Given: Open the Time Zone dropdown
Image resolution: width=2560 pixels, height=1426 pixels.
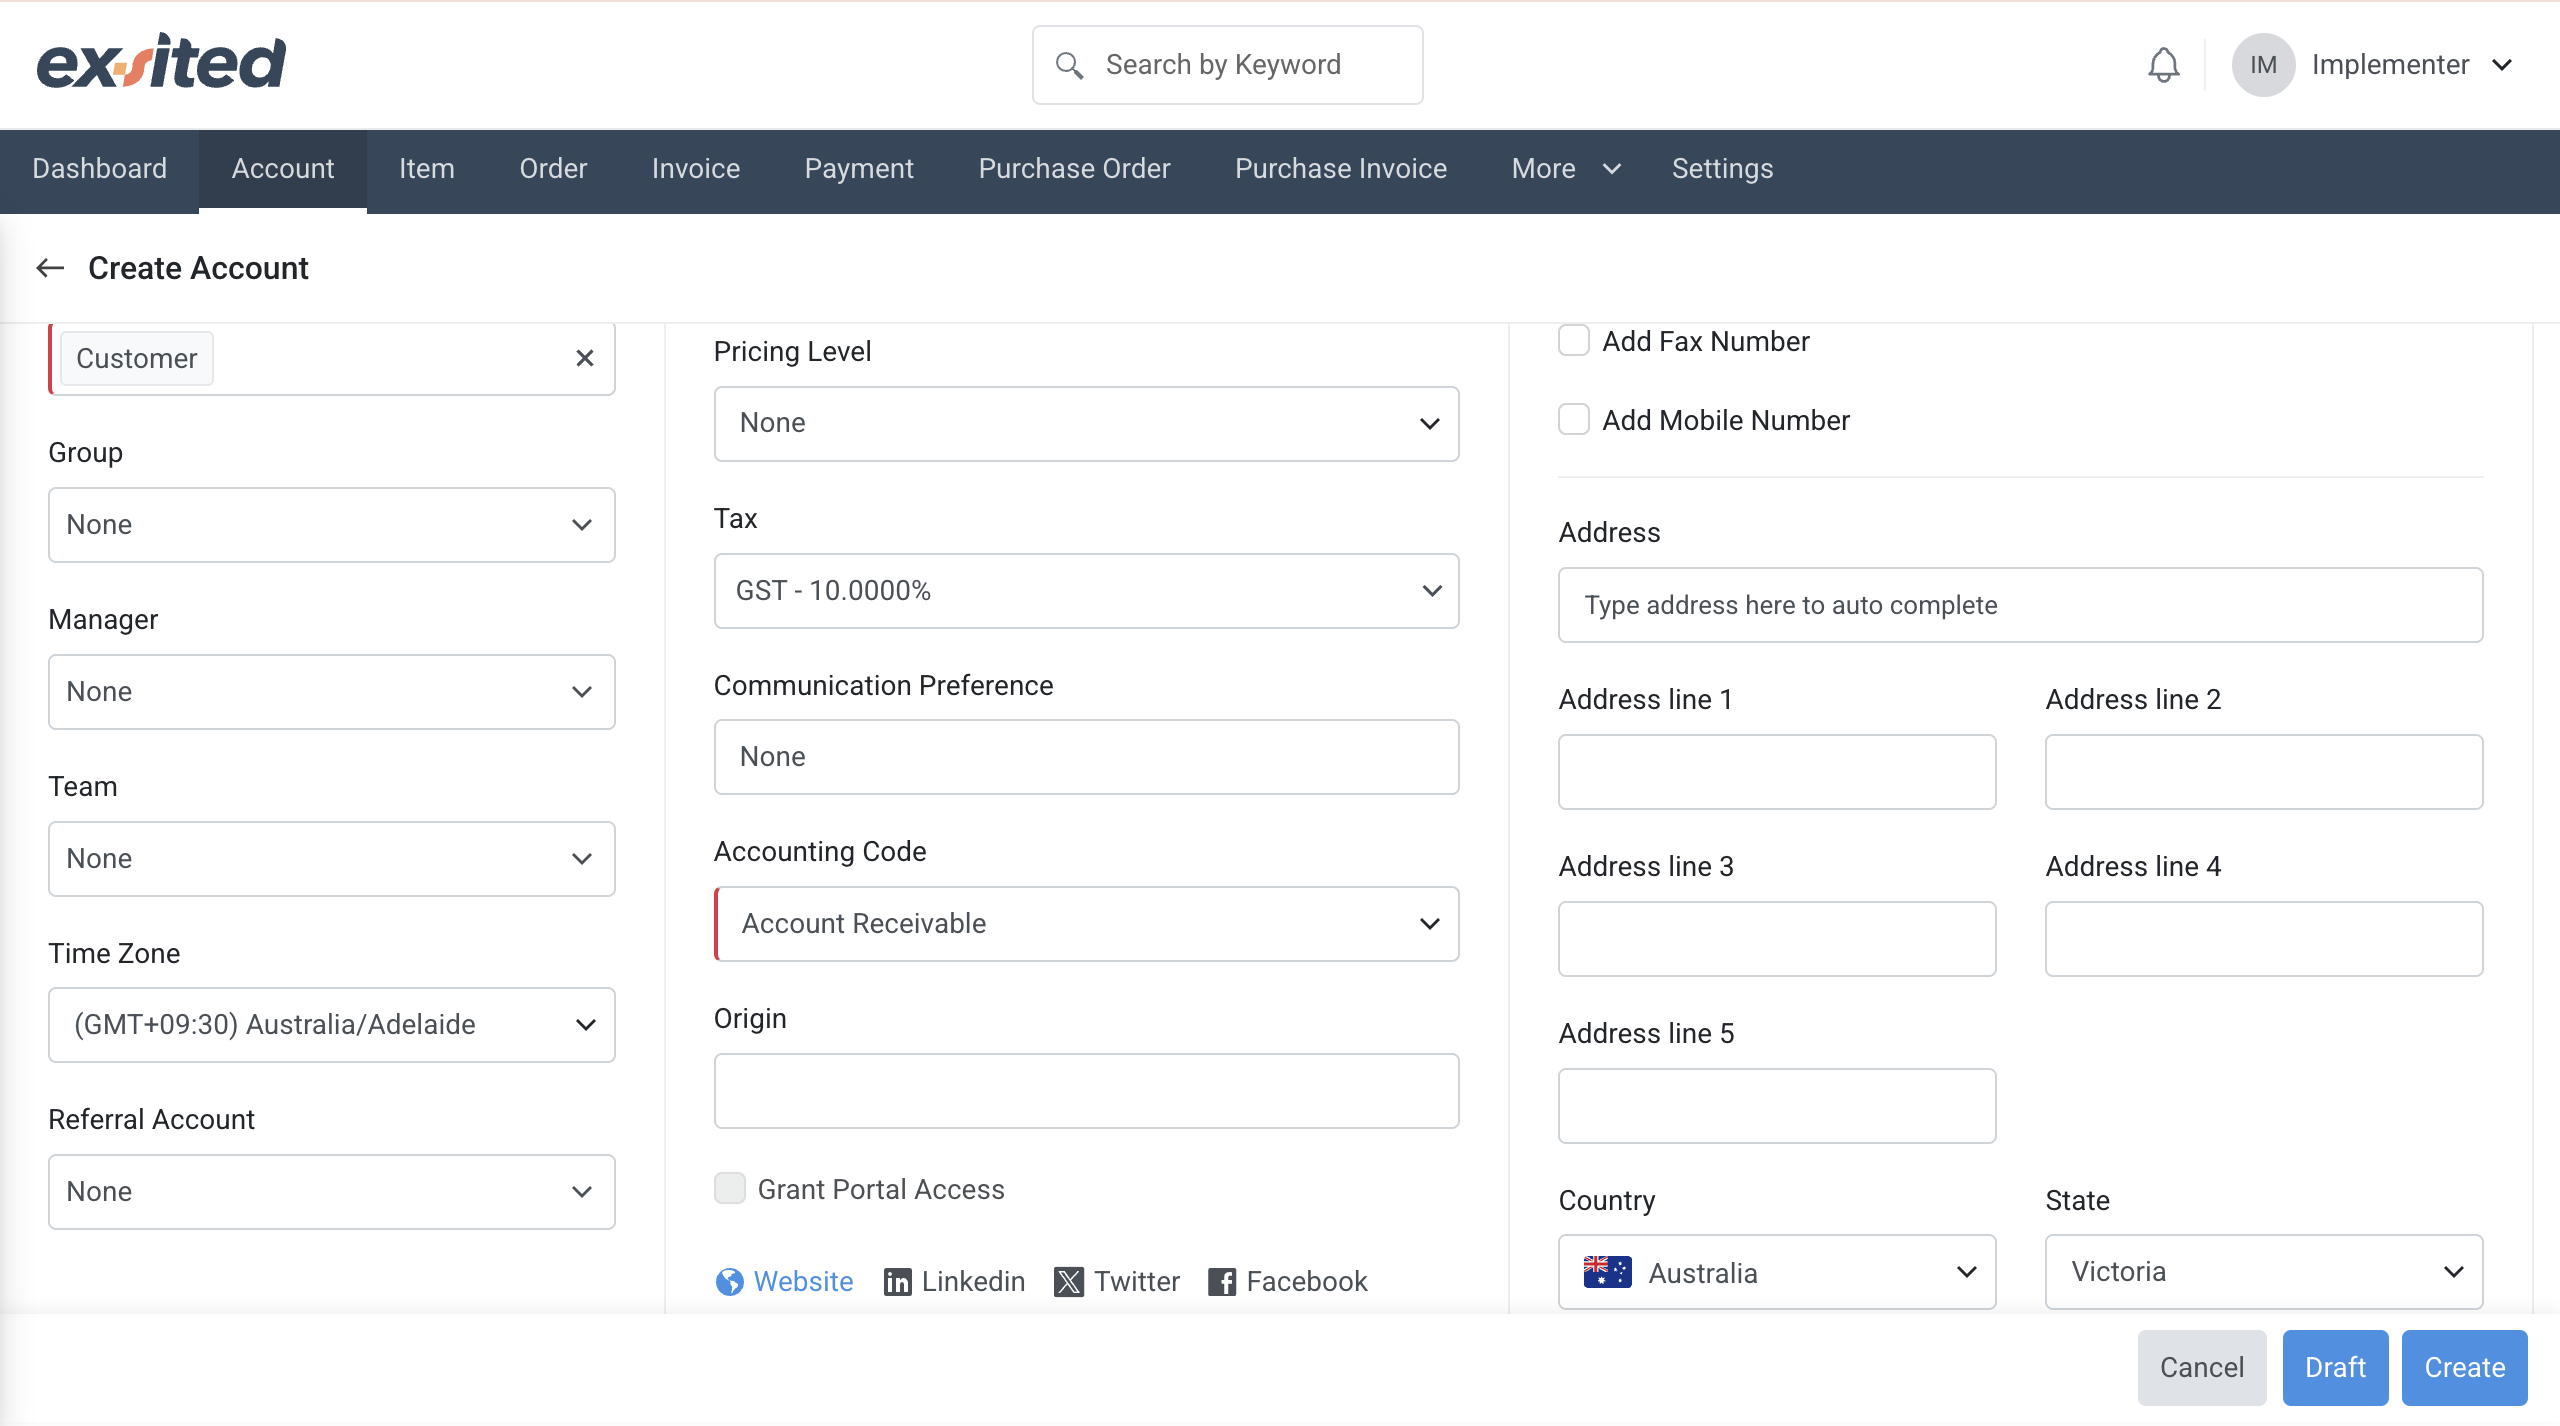Looking at the screenshot, I should coord(332,1025).
